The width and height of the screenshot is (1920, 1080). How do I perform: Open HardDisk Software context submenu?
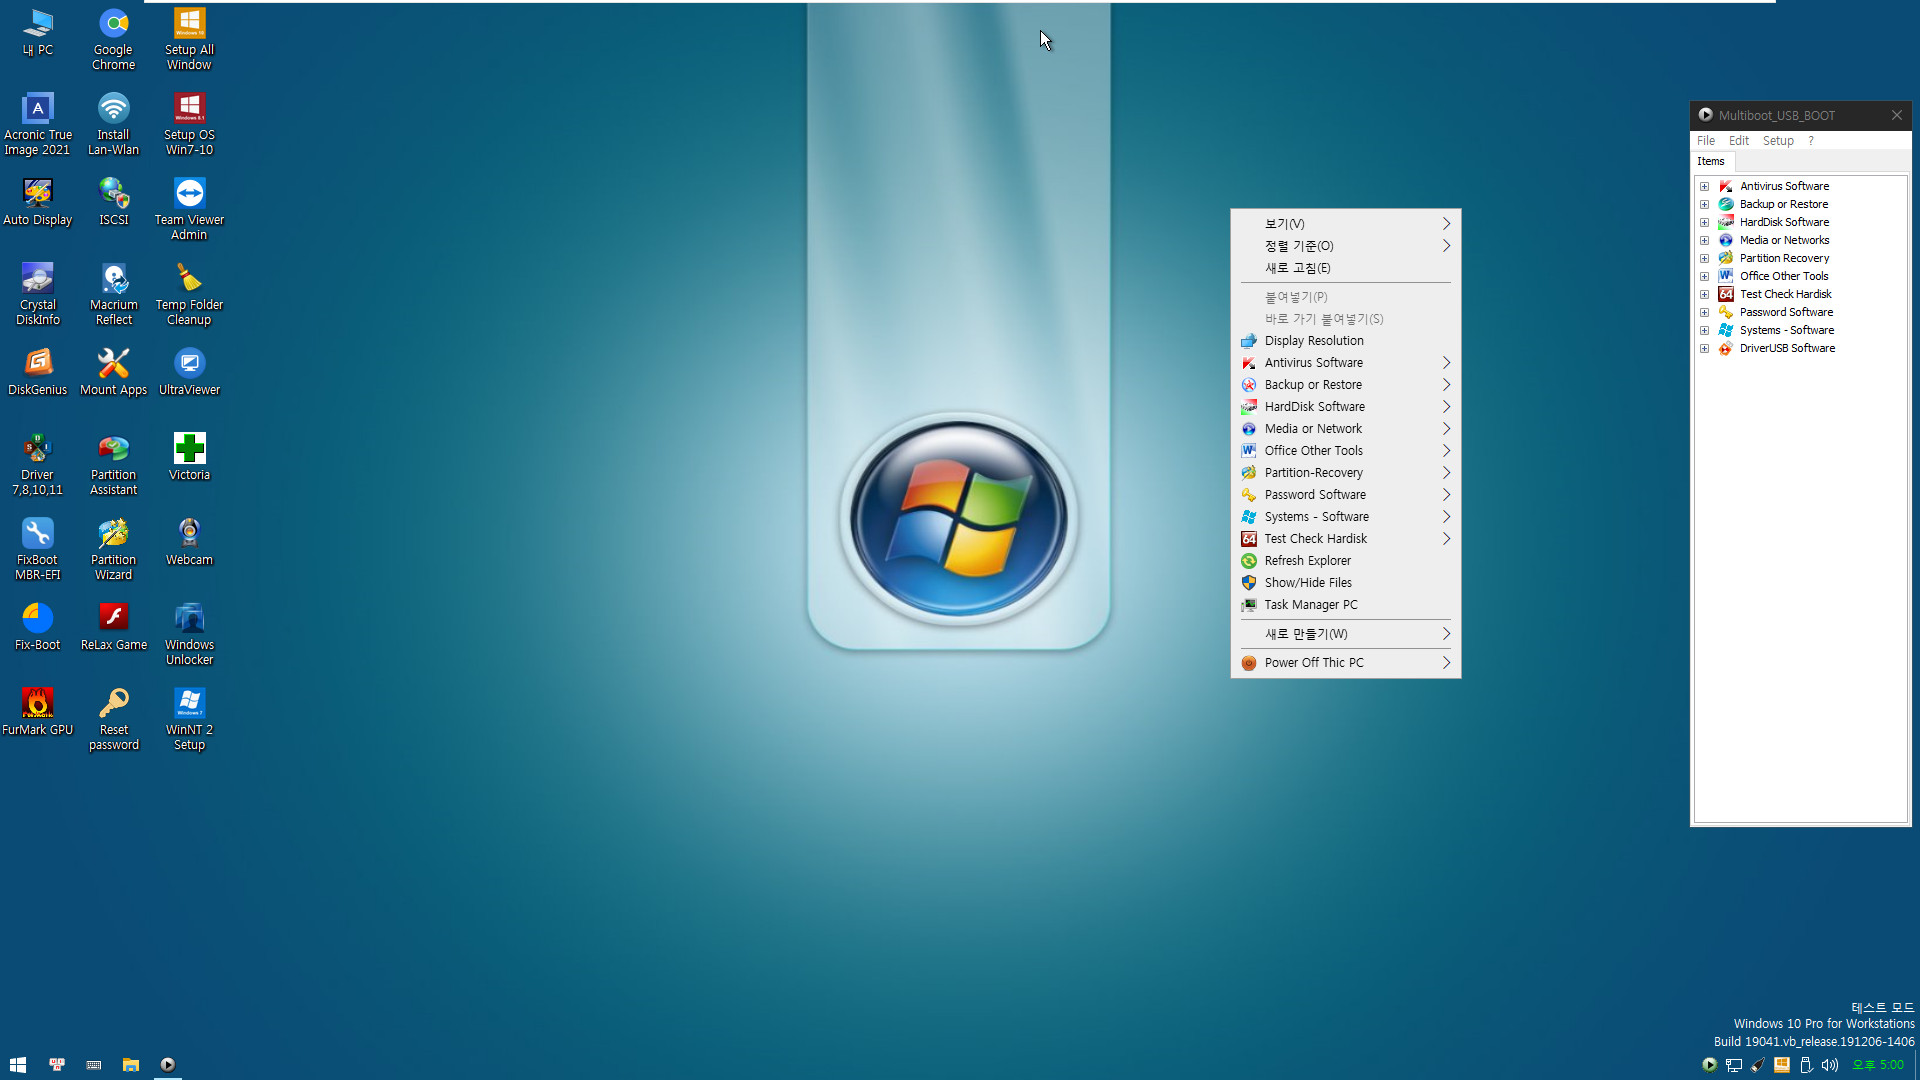click(x=1345, y=407)
